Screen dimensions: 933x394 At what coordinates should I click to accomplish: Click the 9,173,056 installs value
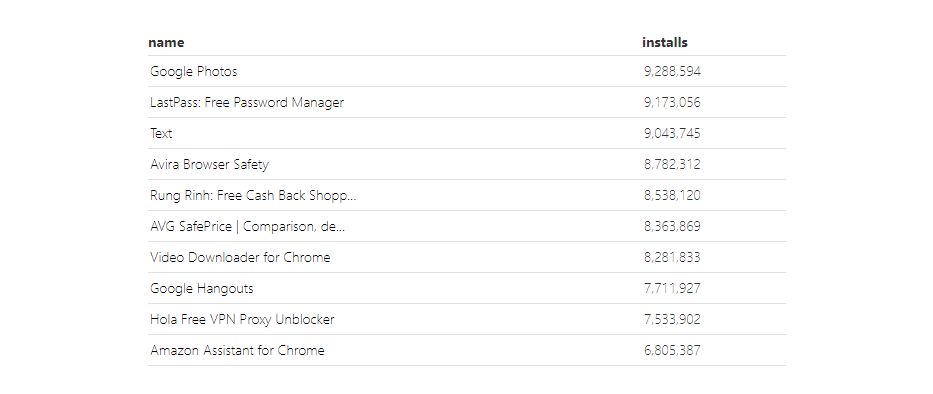tap(672, 102)
